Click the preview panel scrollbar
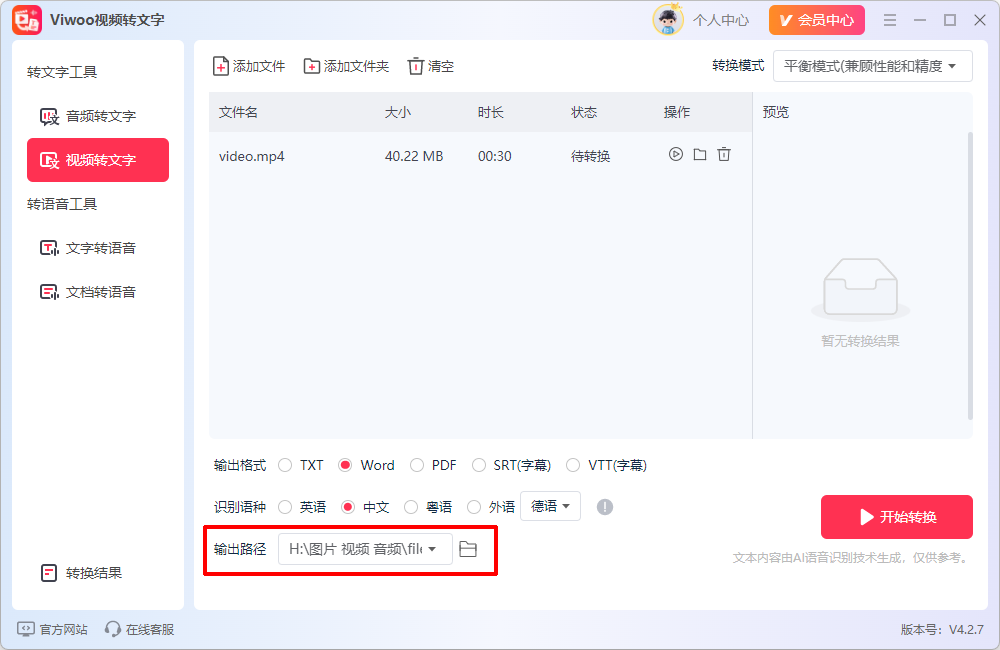 click(x=970, y=276)
